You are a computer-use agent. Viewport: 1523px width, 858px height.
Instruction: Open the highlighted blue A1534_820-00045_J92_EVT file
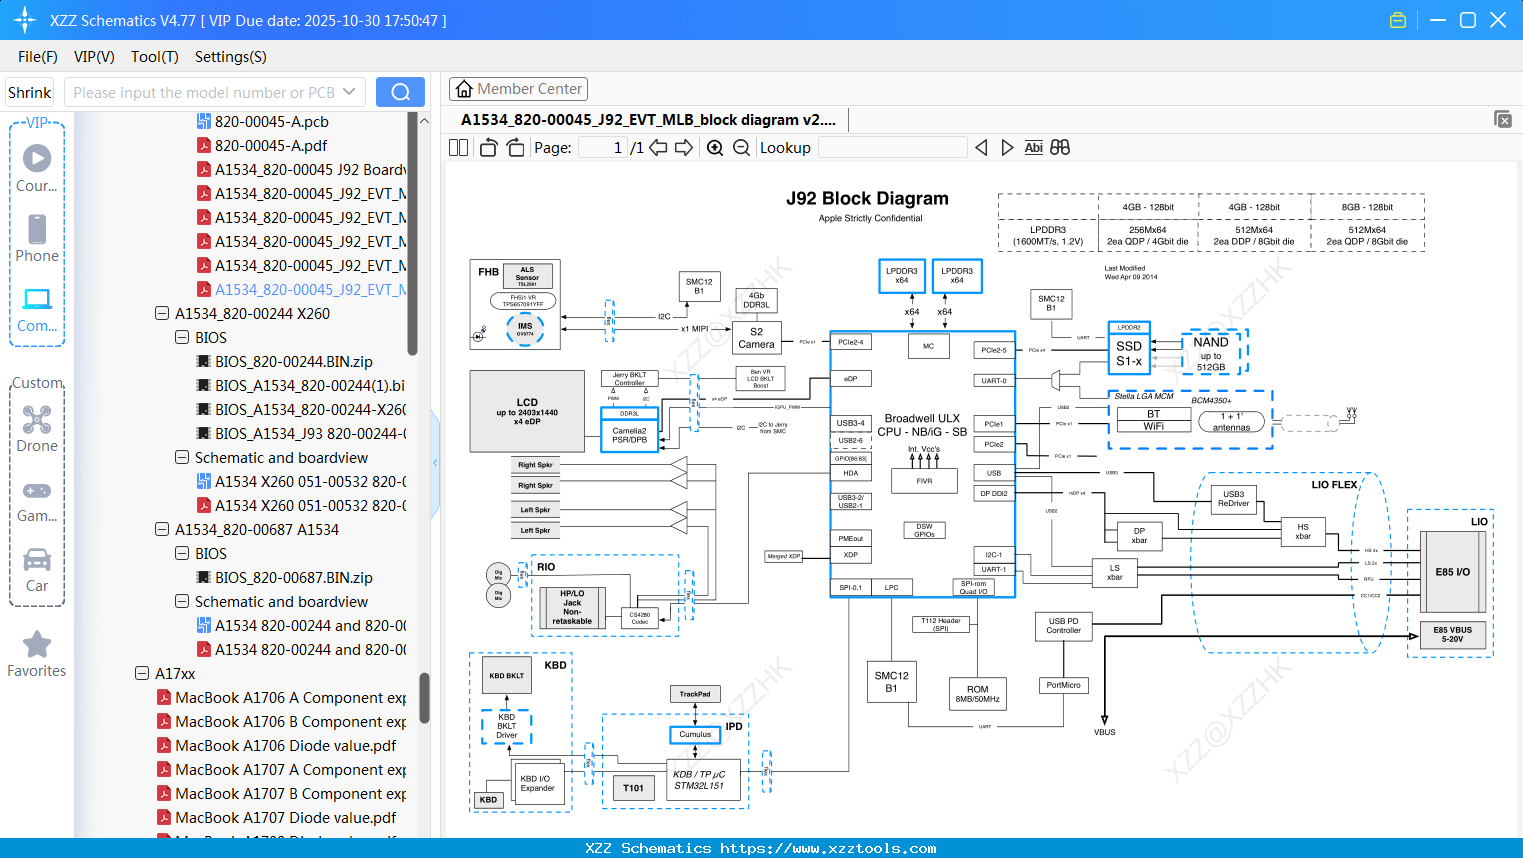(310, 290)
